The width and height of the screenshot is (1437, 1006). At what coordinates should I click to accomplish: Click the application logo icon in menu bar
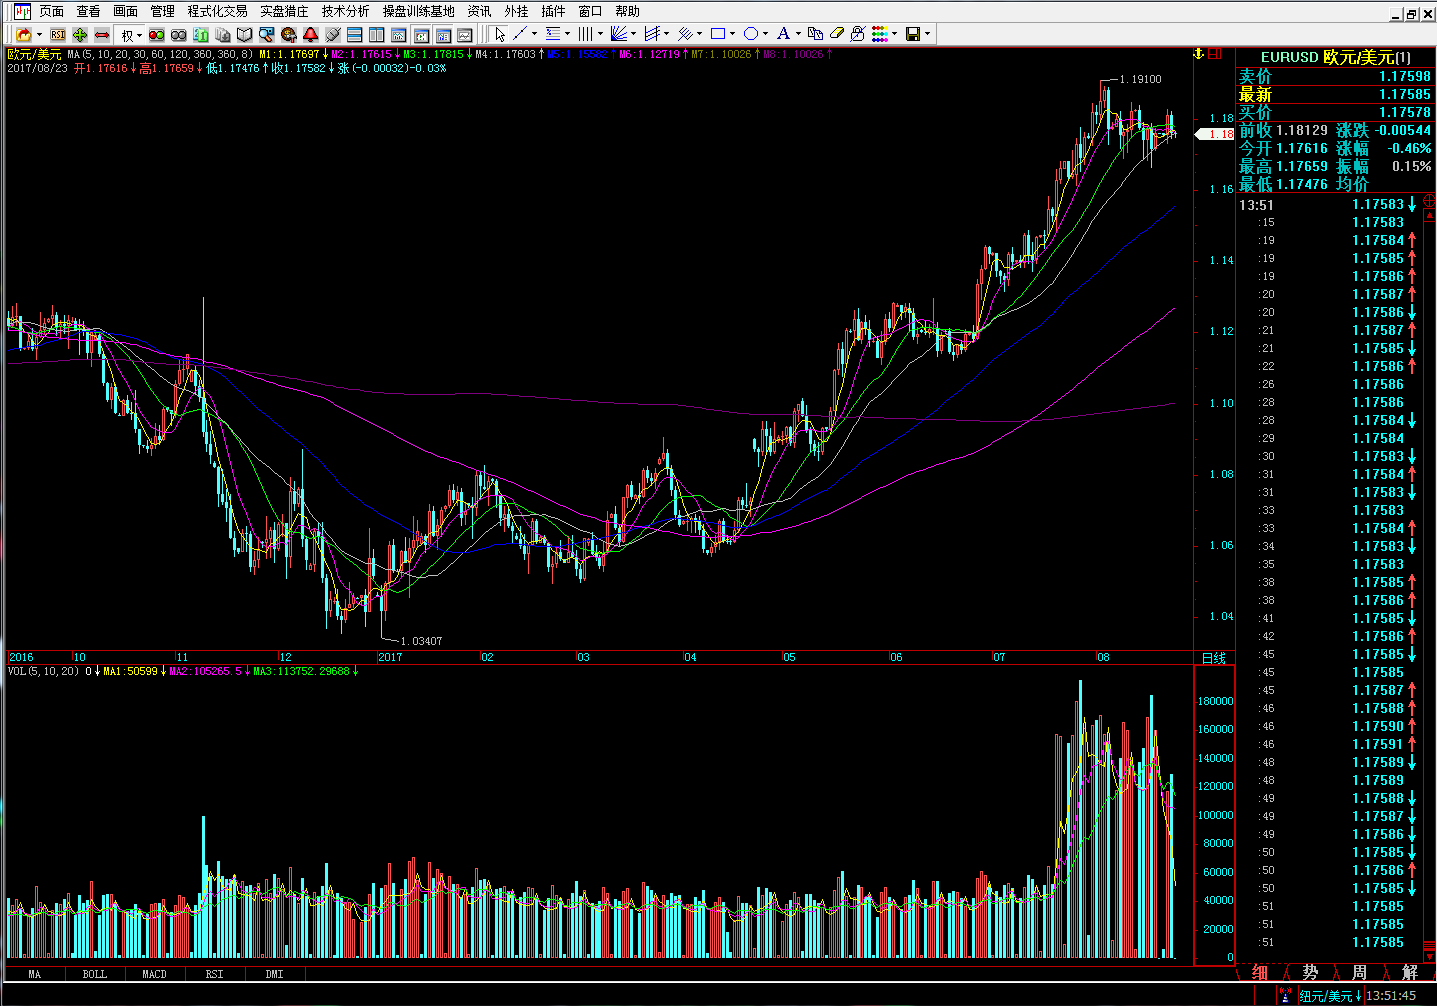coord(21,11)
